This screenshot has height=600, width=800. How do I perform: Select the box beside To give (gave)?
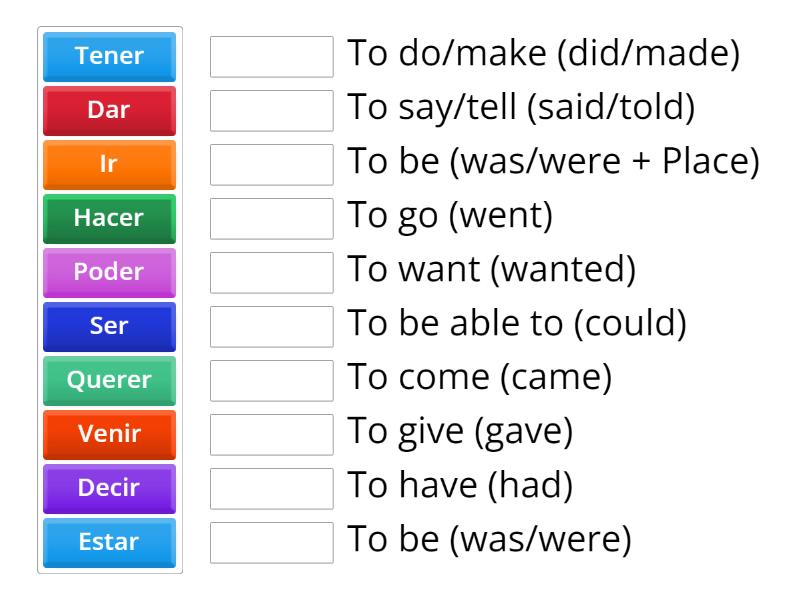click(x=273, y=435)
